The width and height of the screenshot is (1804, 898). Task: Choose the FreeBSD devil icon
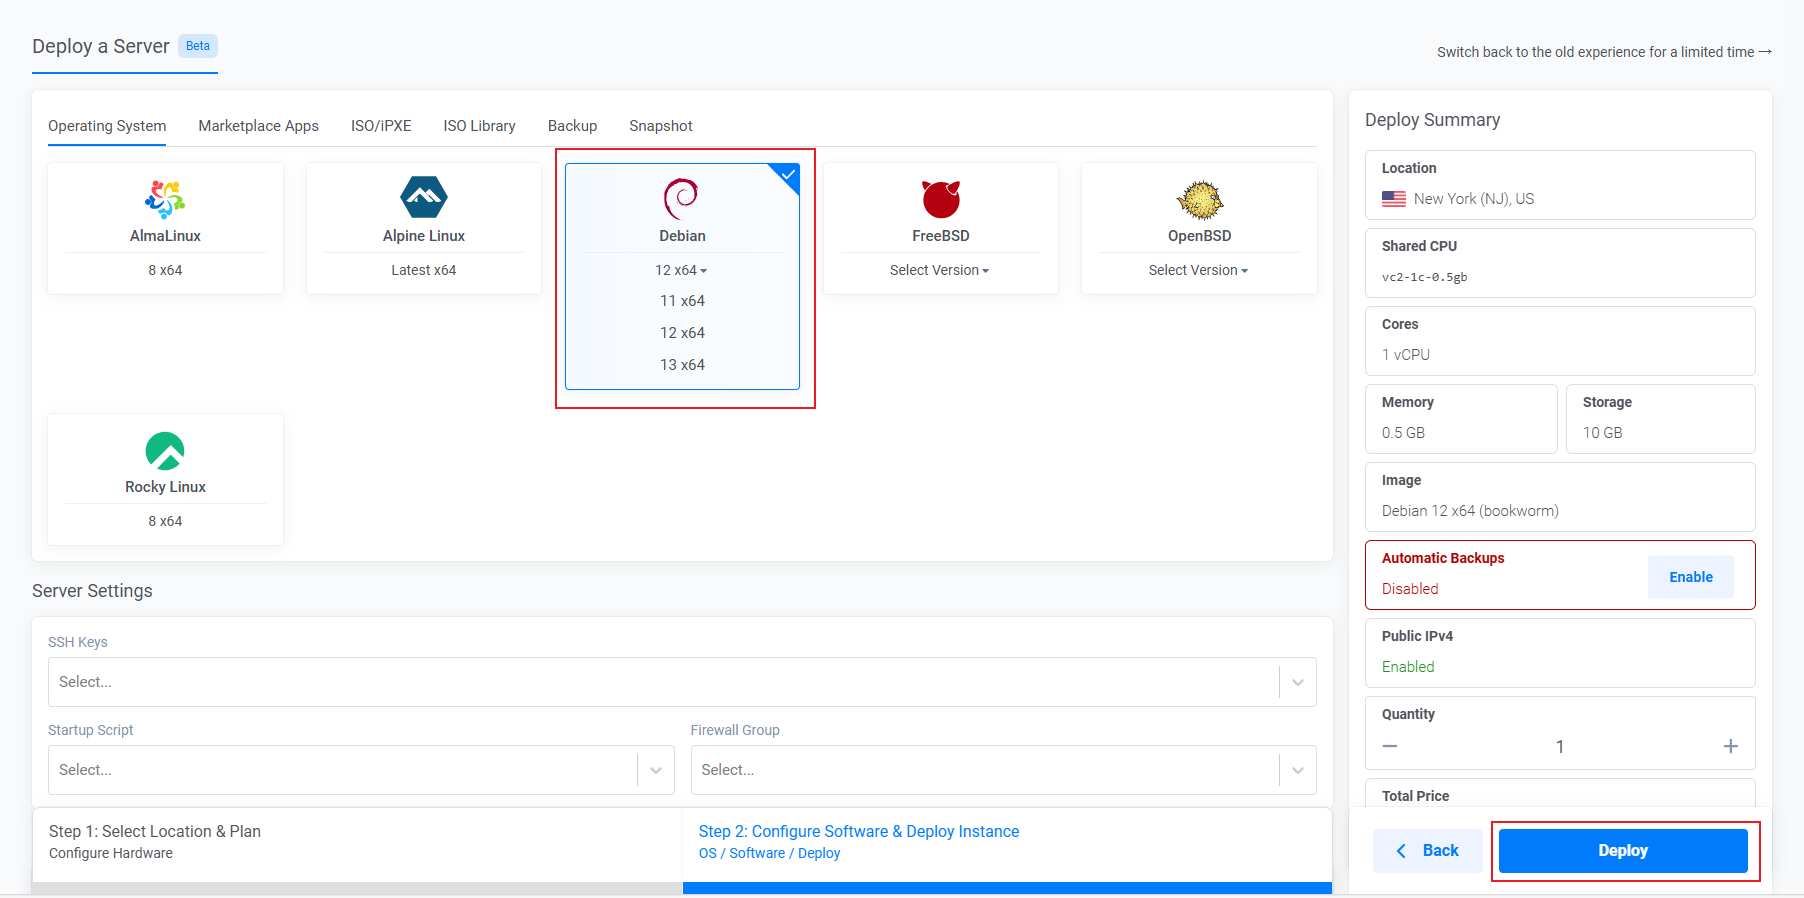(x=940, y=199)
